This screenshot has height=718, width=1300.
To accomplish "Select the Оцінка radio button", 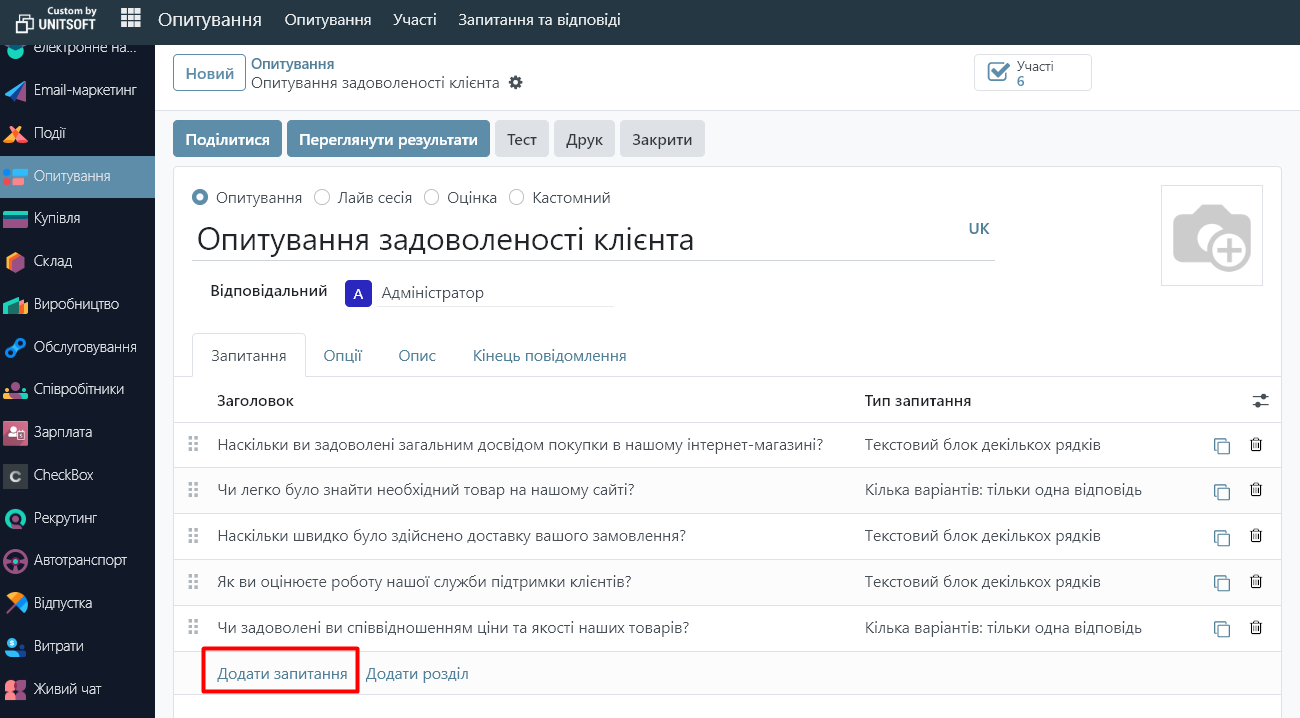I will tap(432, 198).
